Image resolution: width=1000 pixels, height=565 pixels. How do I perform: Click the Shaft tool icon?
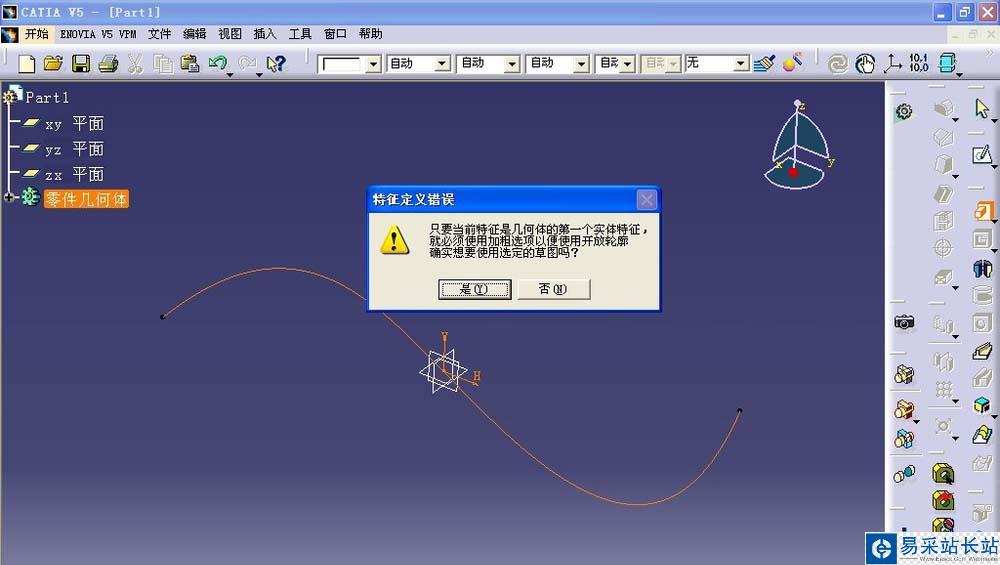[x=982, y=267]
